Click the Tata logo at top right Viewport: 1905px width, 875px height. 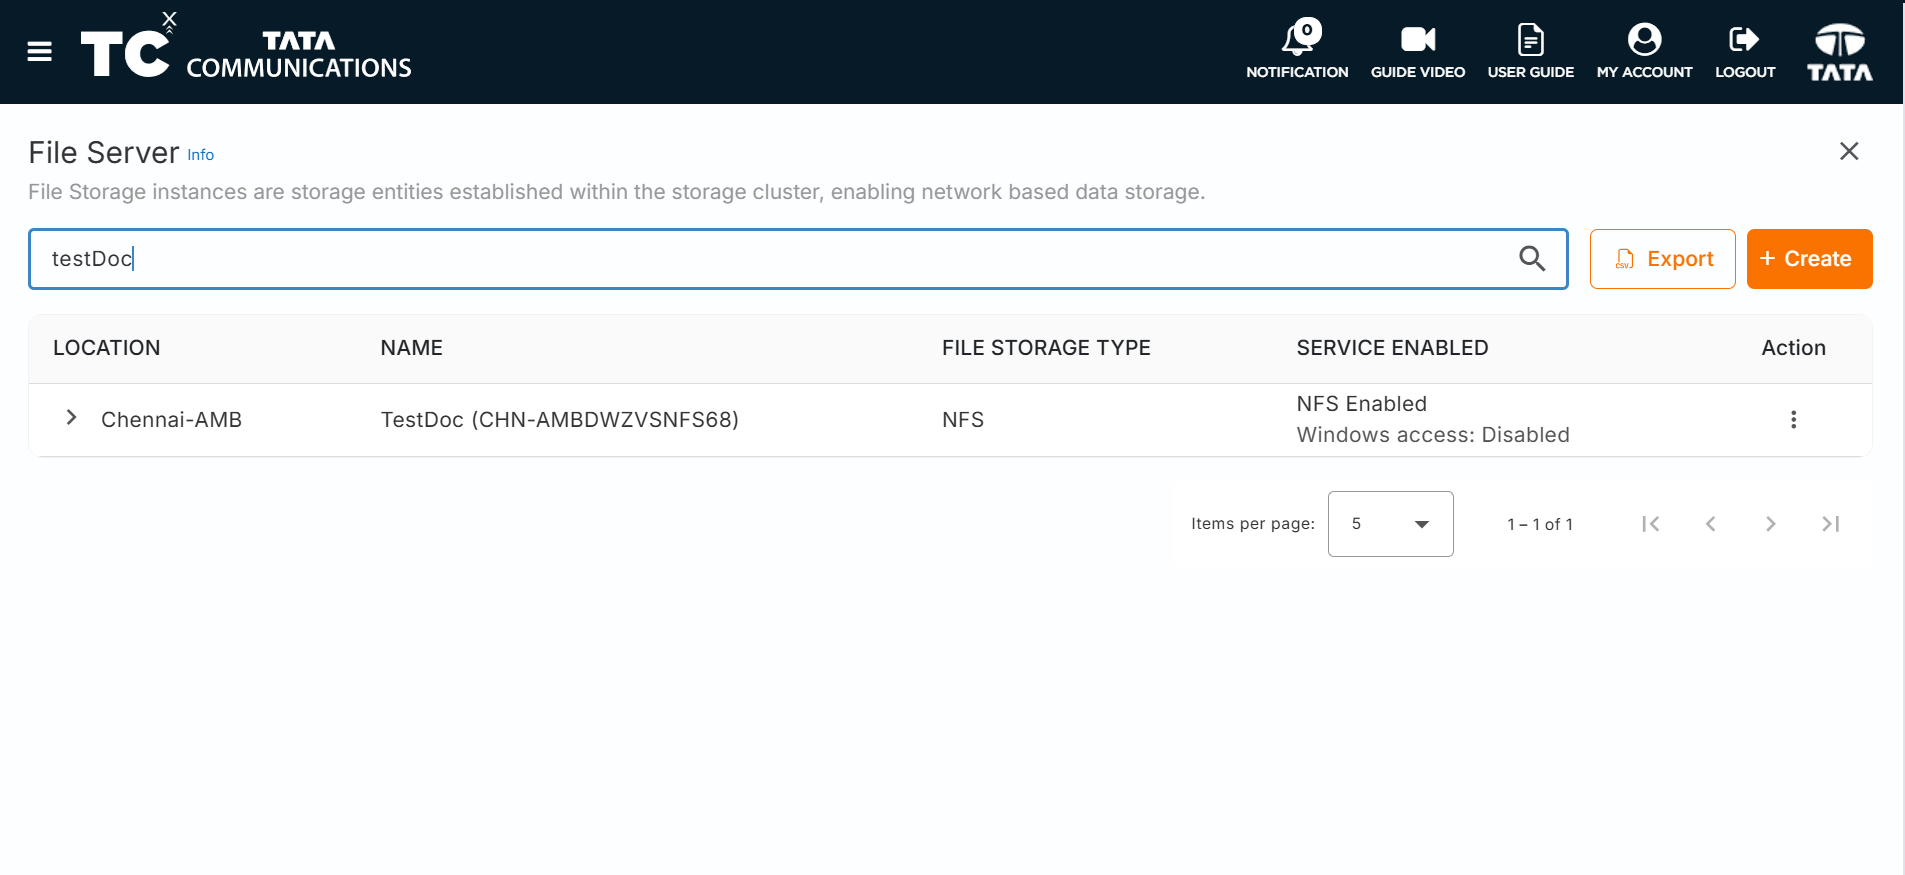(x=1840, y=52)
